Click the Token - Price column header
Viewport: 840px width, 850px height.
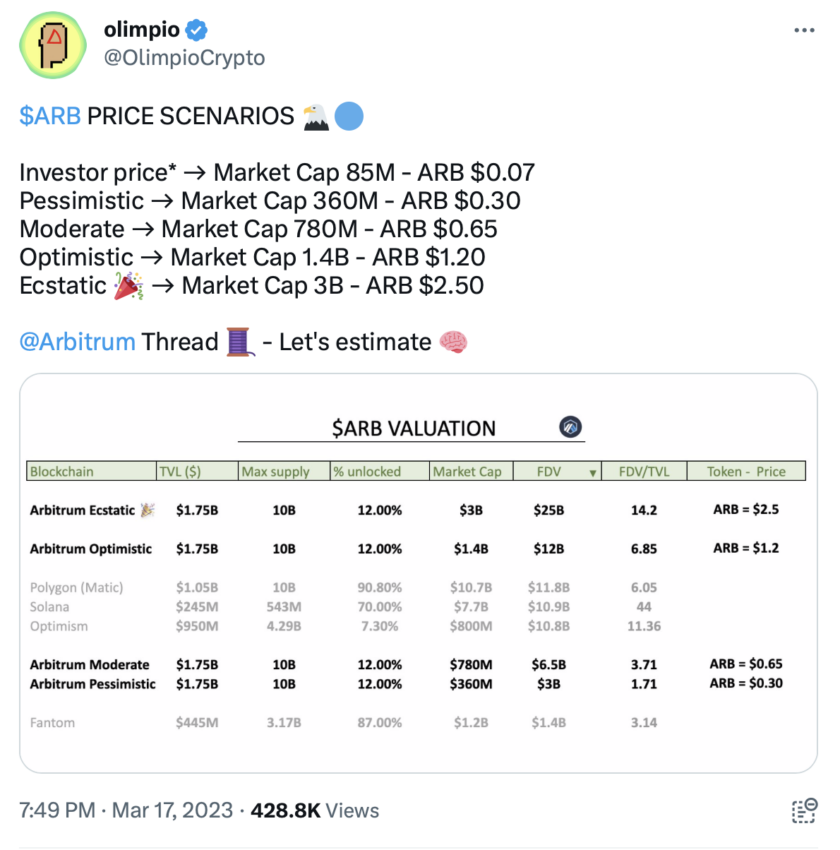coord(746,471)
